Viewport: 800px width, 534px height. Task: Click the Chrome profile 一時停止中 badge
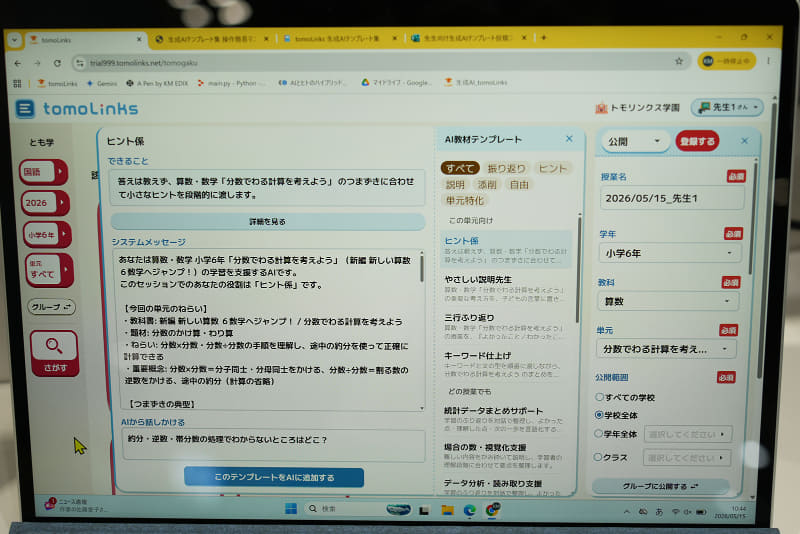click(x=727, y=61)
